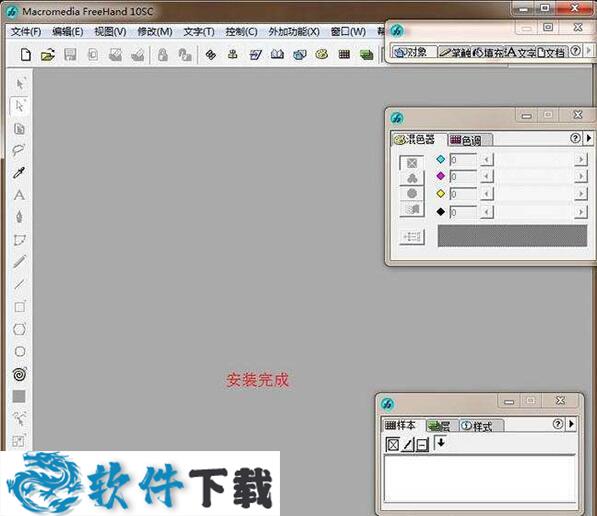This screenshot has height=516, width=597.
Task: Click the painter's palette Color Mixer toolbar icon
Action: (322, 55)
